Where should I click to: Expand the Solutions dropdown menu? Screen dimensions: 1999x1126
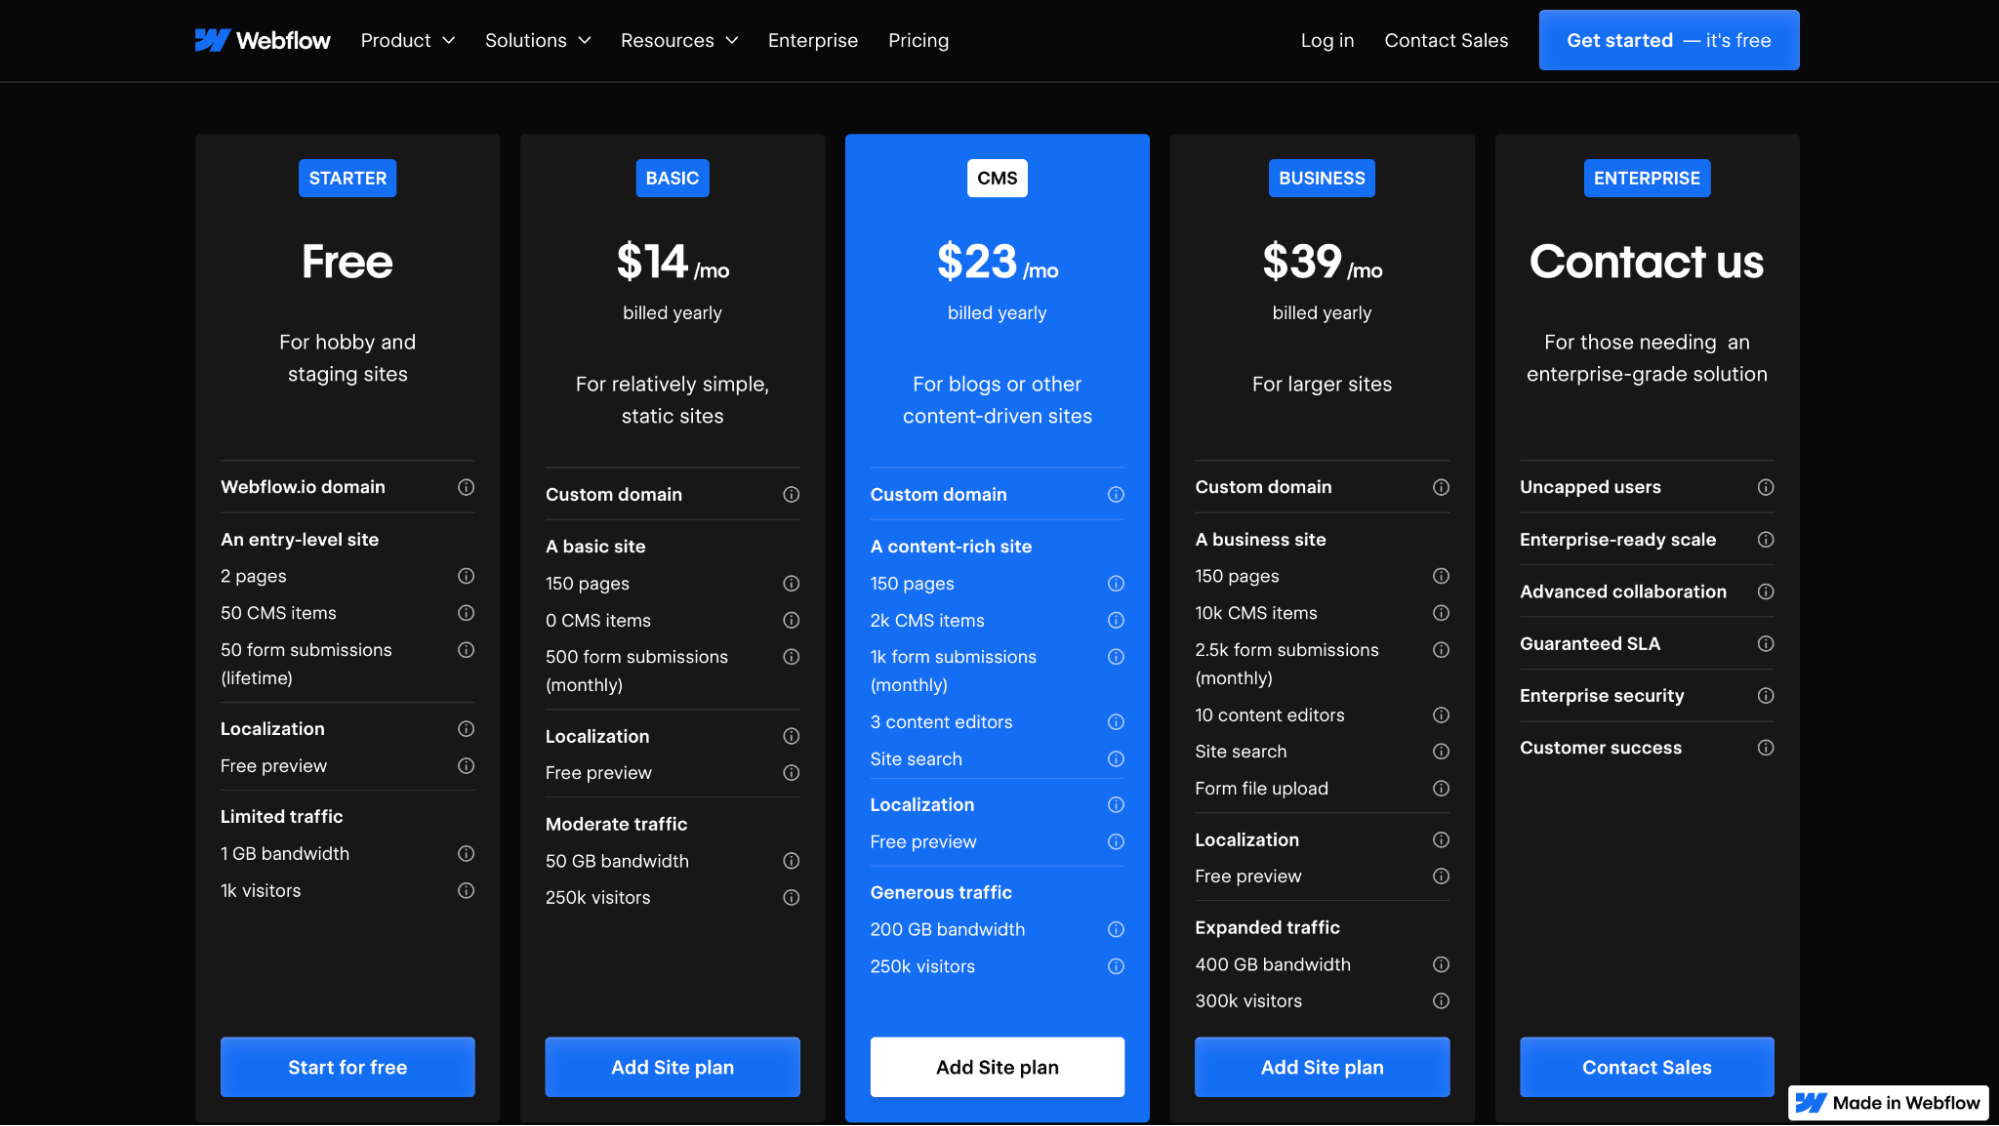tap(538, 40)
